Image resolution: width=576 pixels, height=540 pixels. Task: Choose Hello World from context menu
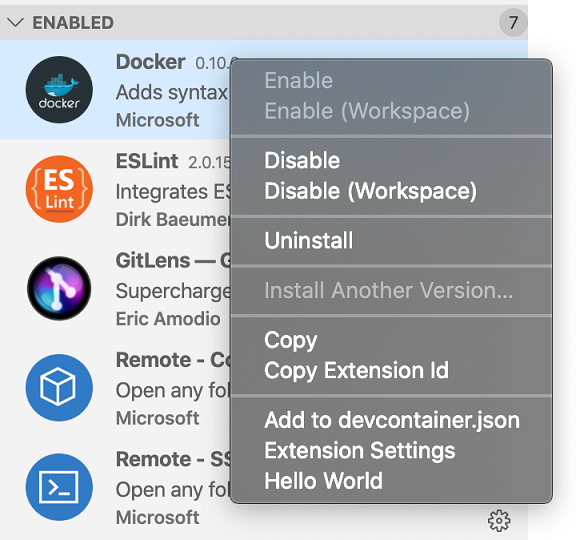click(x=391, y=481)
